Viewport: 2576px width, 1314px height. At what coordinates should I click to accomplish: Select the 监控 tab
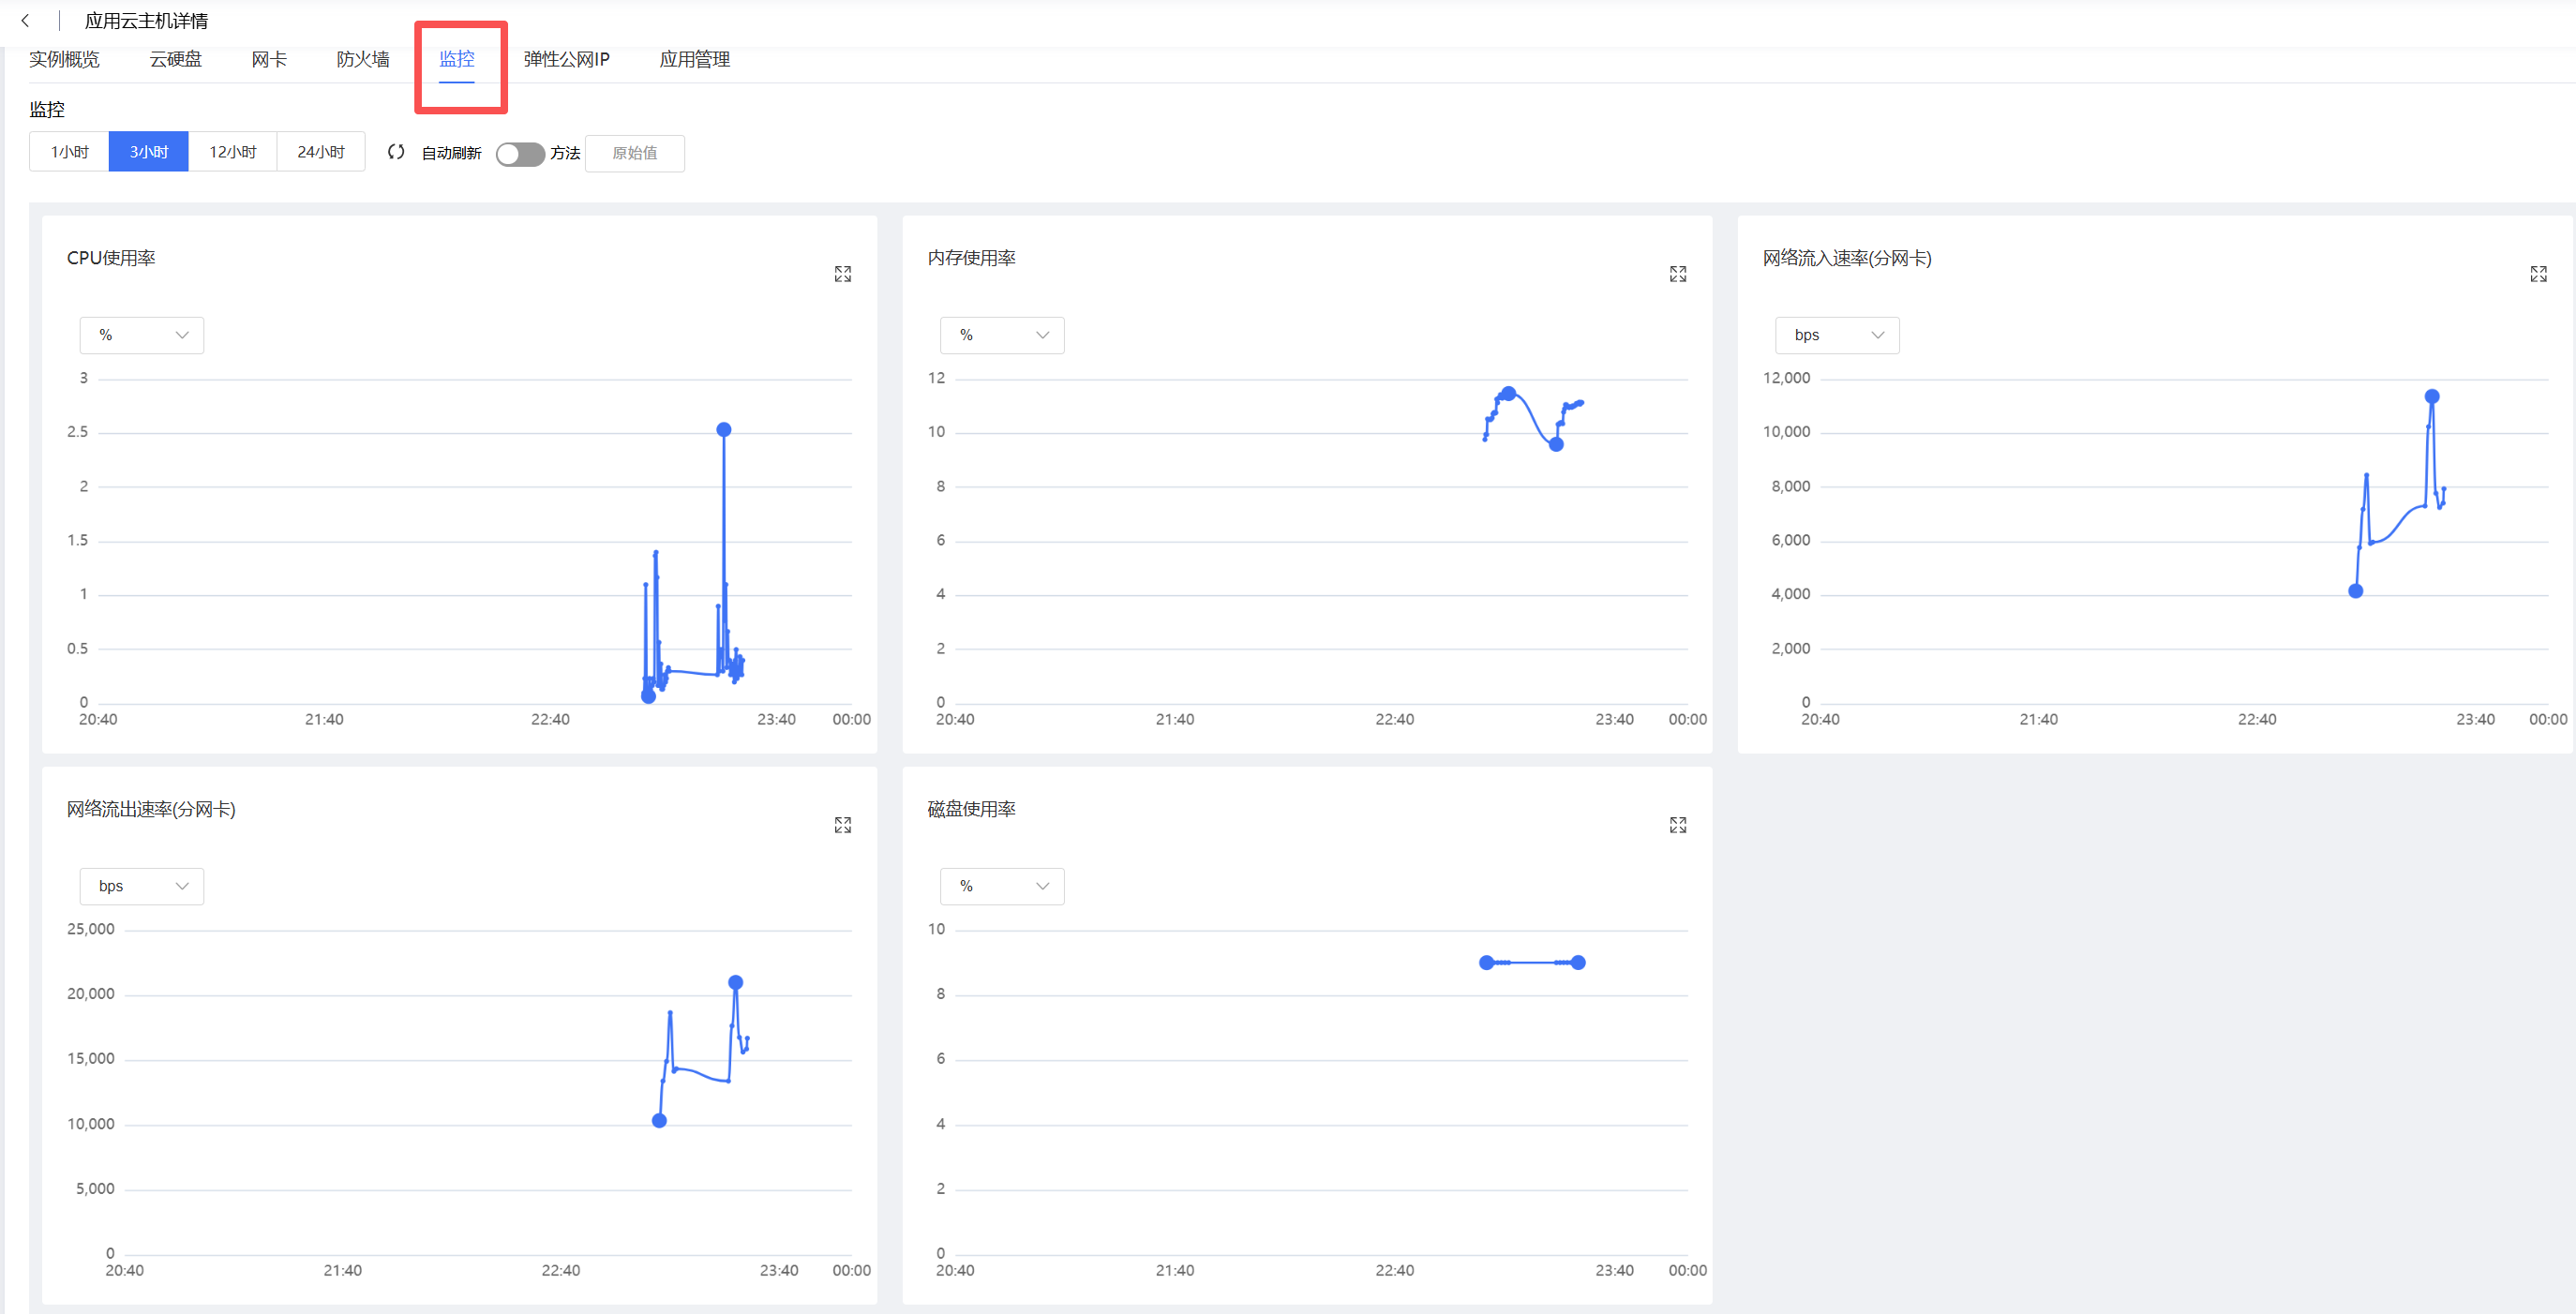tap(457, 59)
